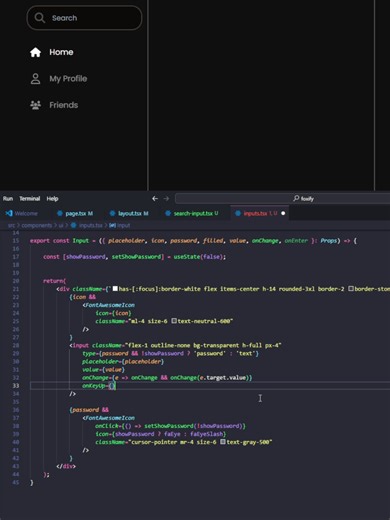Click the Home house icon

coord(35,52)
